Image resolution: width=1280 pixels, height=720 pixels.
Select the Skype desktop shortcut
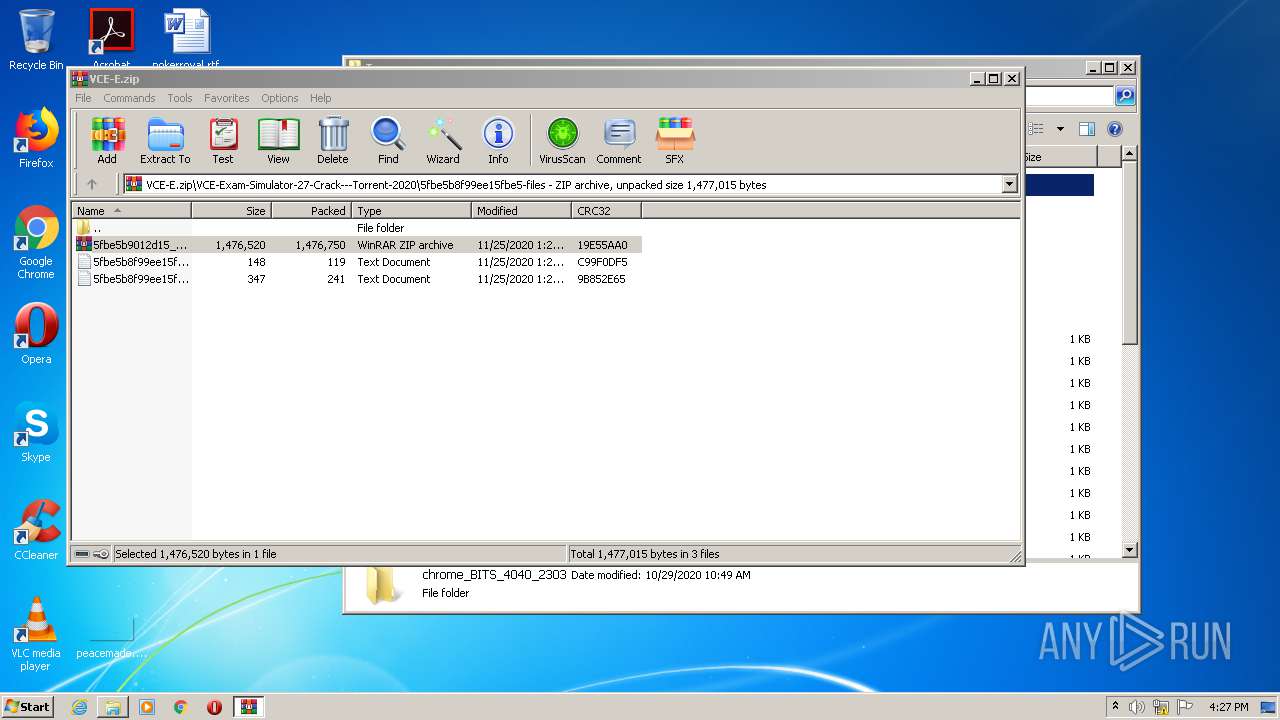(36, 432)
